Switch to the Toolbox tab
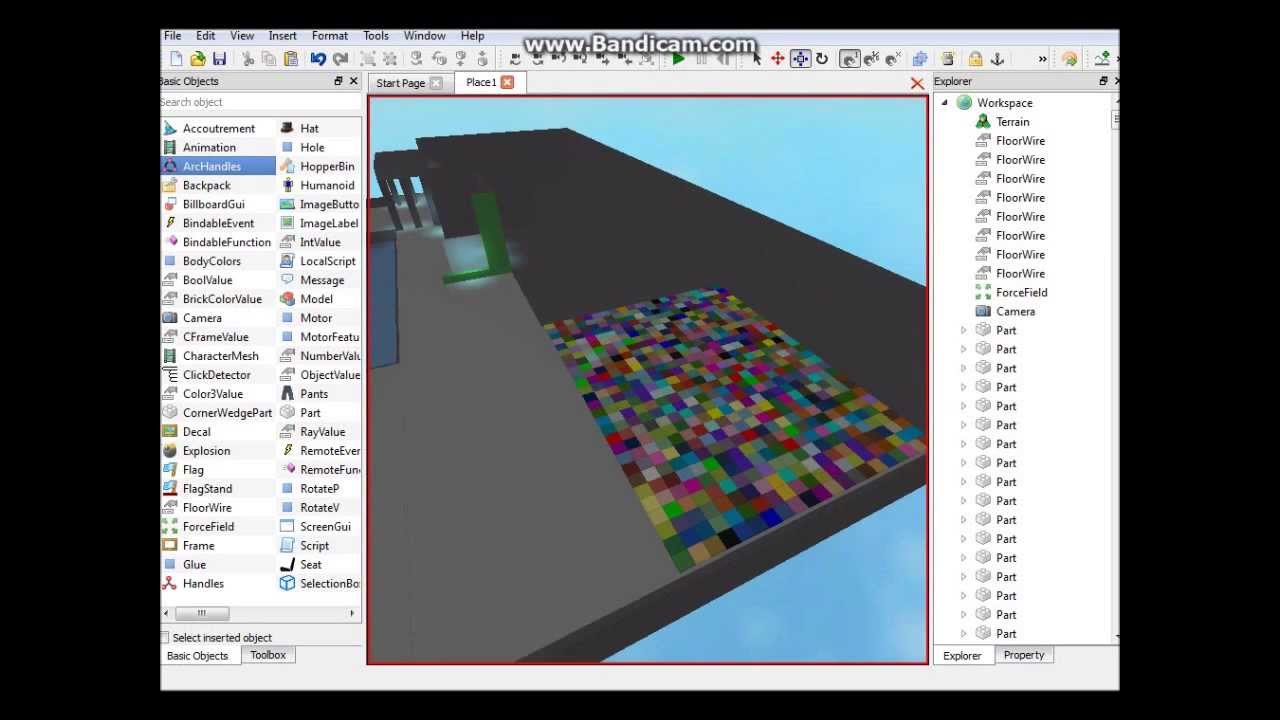This screenshot has width=1280, height=720. click(268, 655)
